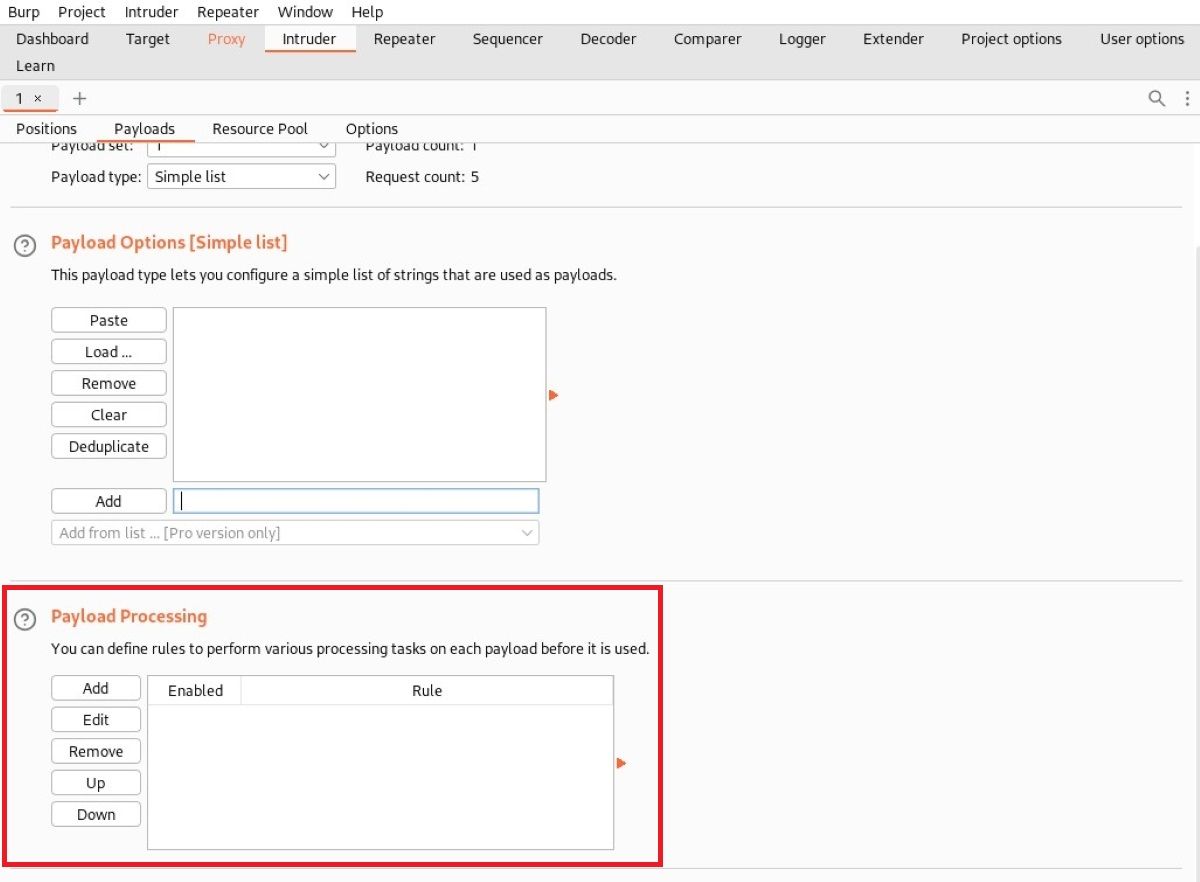
Task: Switch to the Target tab
Action: click(148, 39)
